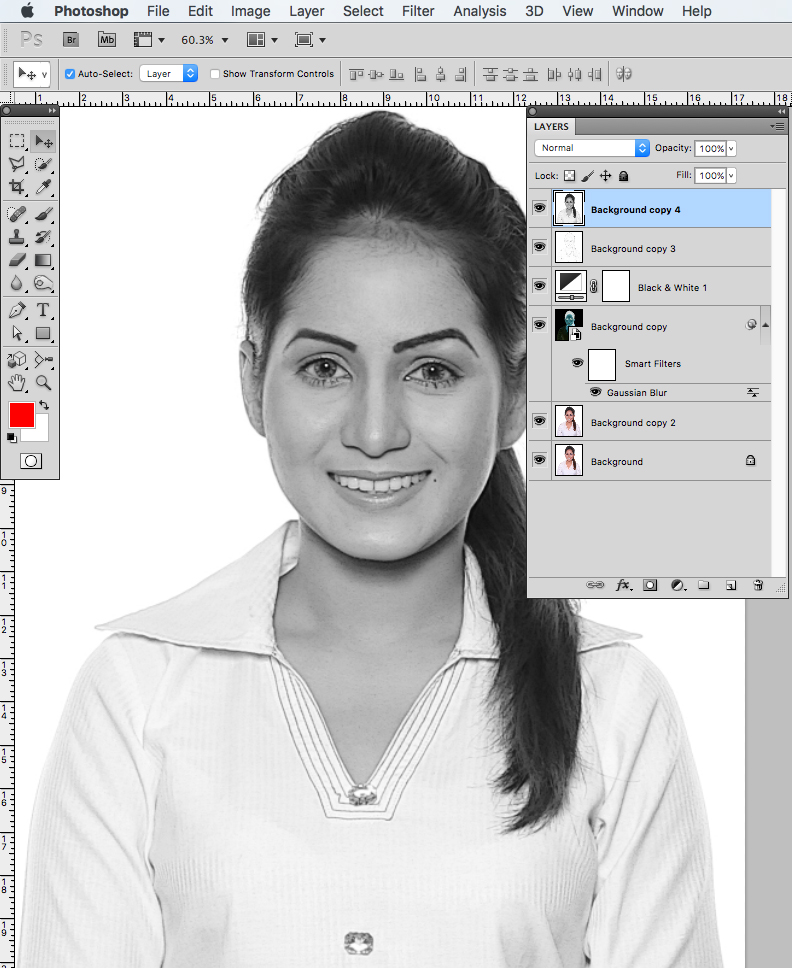Collapse Background copy smart filter list
Image resolution: width=792 pixels, height=968 pixels.
coord(765,325)
